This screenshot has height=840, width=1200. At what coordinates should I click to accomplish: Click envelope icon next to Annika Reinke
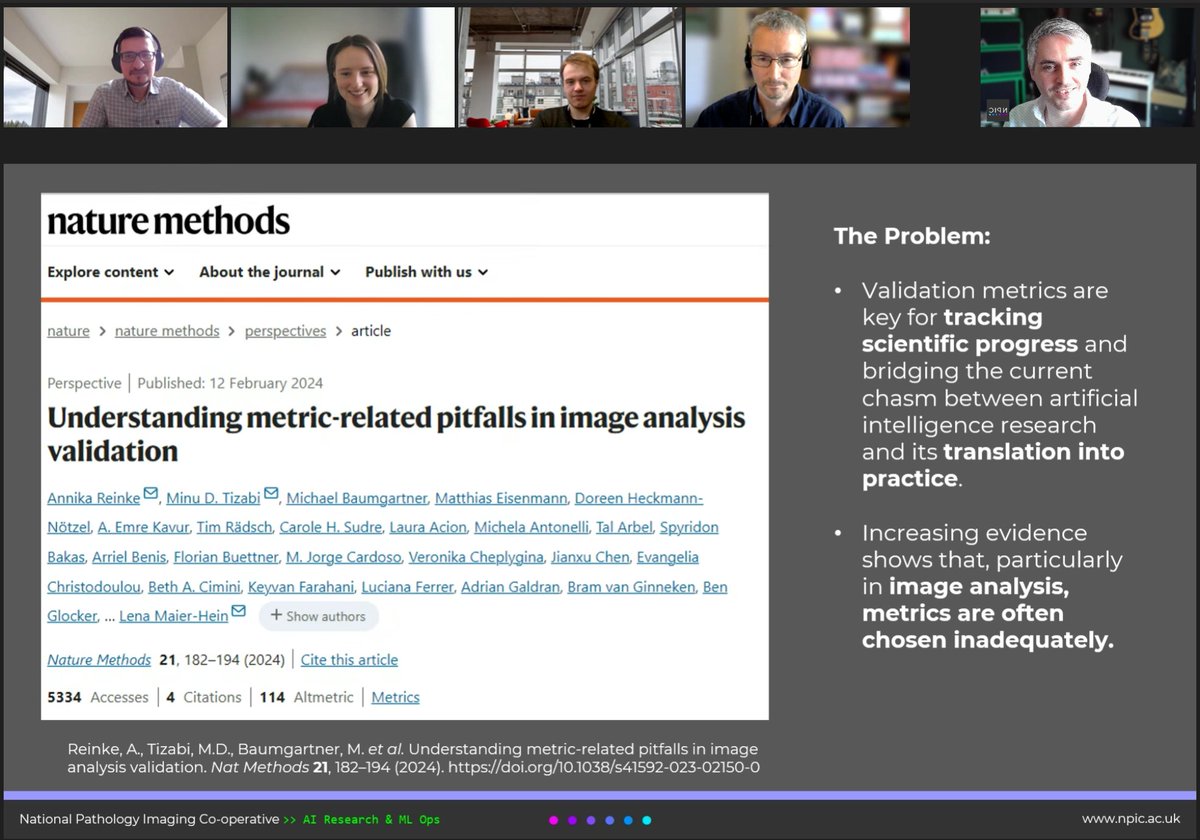(151, 492)
